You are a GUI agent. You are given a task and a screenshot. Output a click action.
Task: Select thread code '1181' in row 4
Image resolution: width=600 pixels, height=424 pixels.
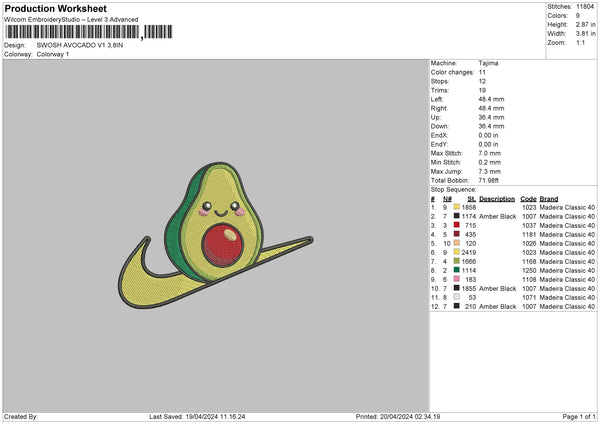[529, 235]
